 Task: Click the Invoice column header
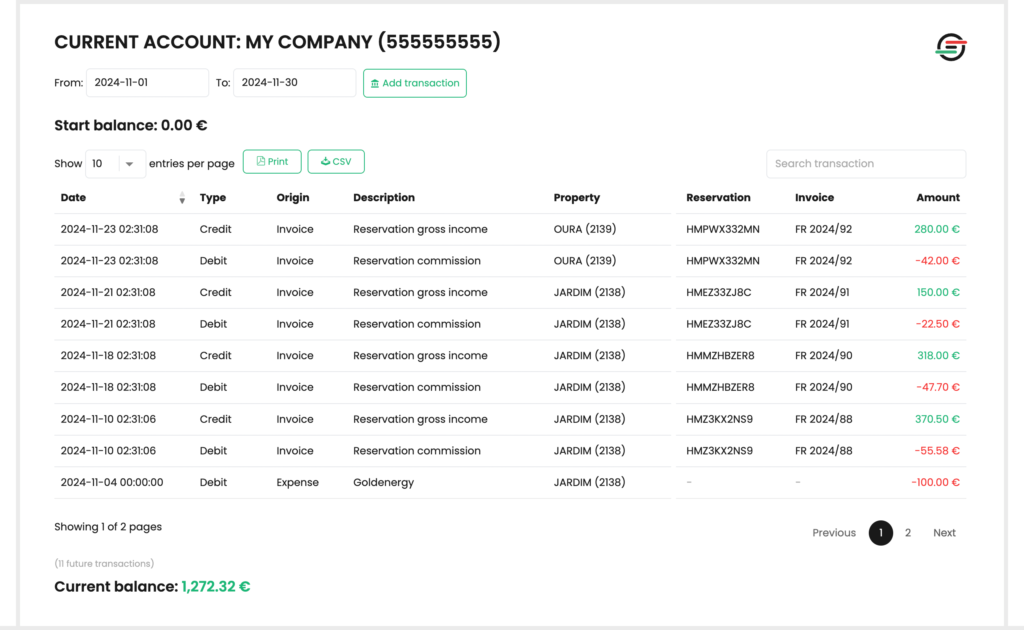(814, 198)
